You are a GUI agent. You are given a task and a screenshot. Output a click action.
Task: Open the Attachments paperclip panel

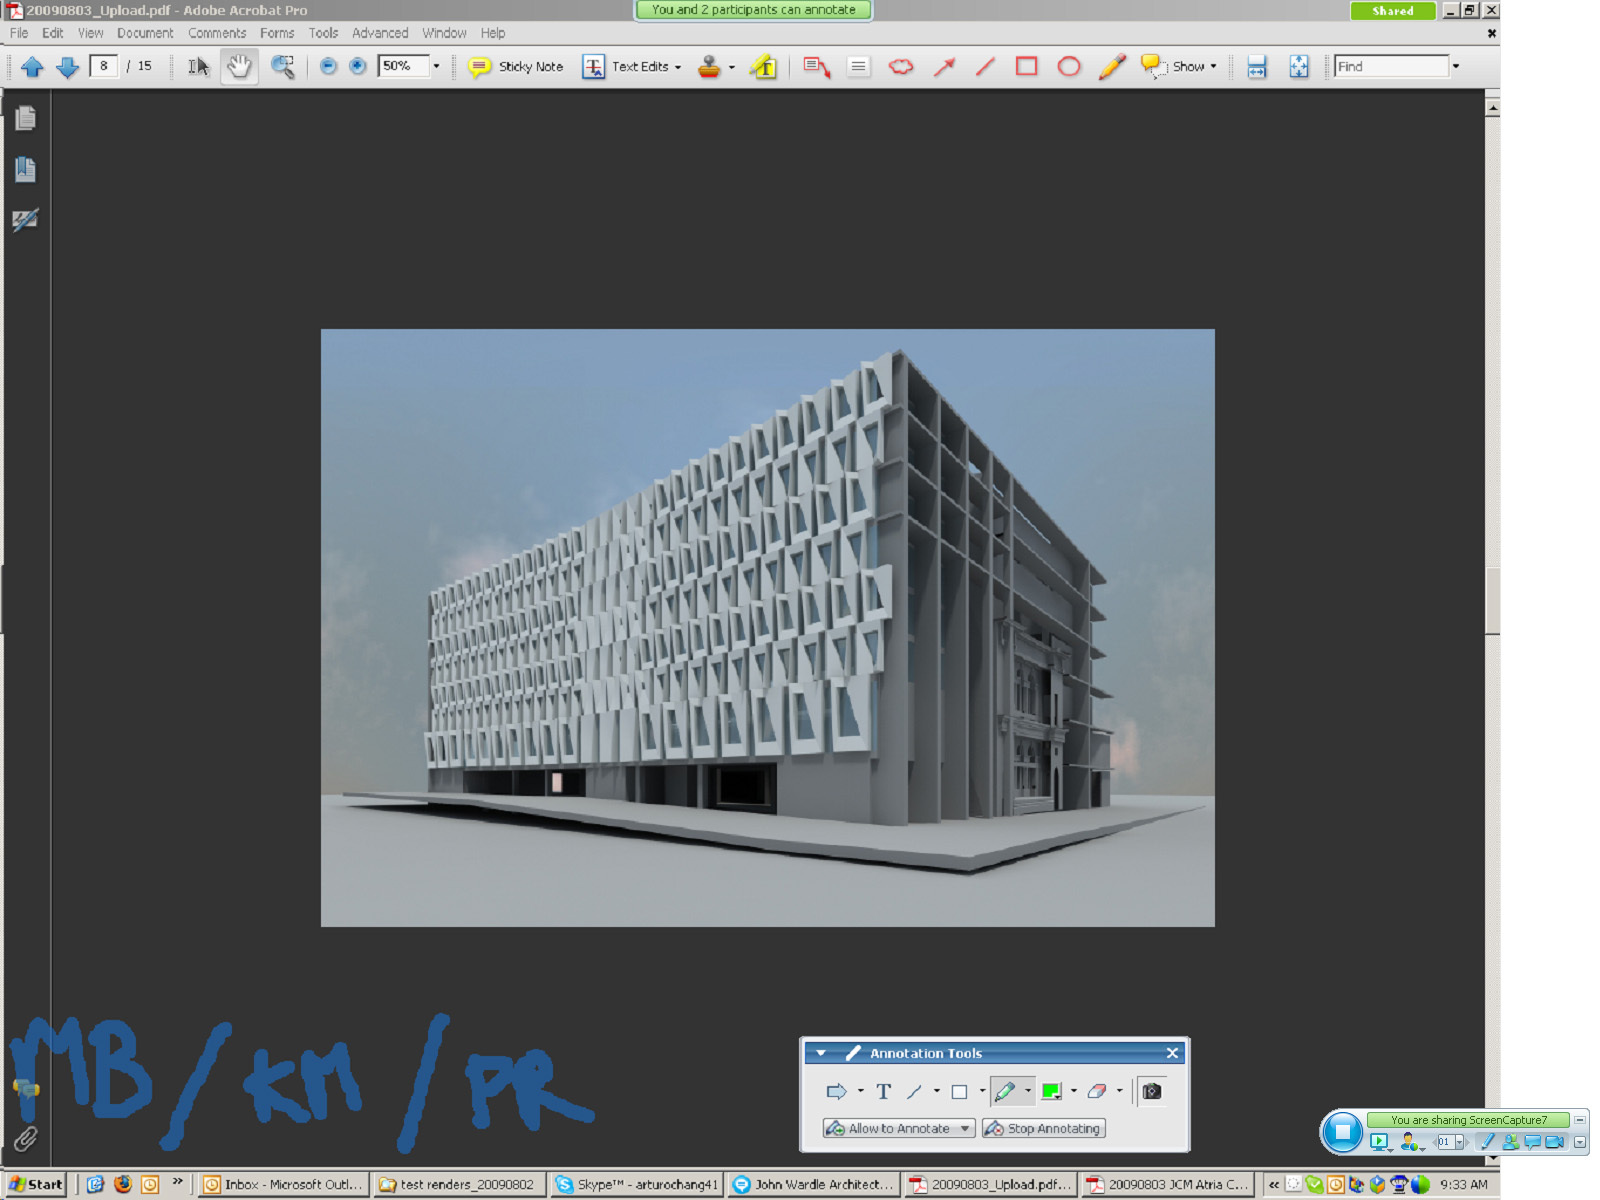point(26,1138)
